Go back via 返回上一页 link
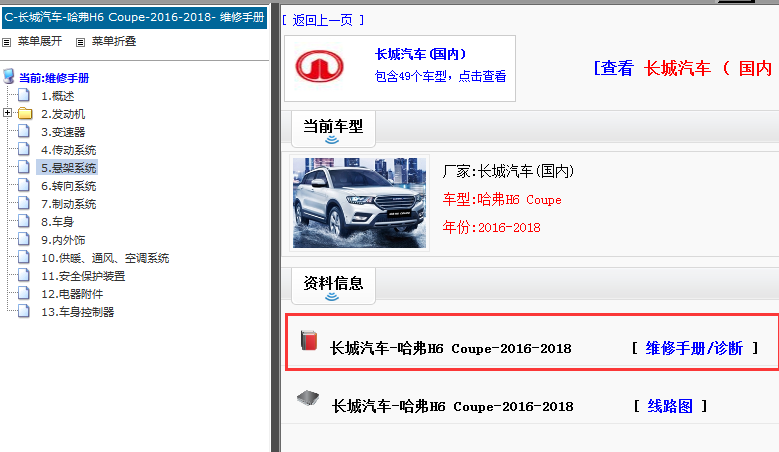 [323, 20]
